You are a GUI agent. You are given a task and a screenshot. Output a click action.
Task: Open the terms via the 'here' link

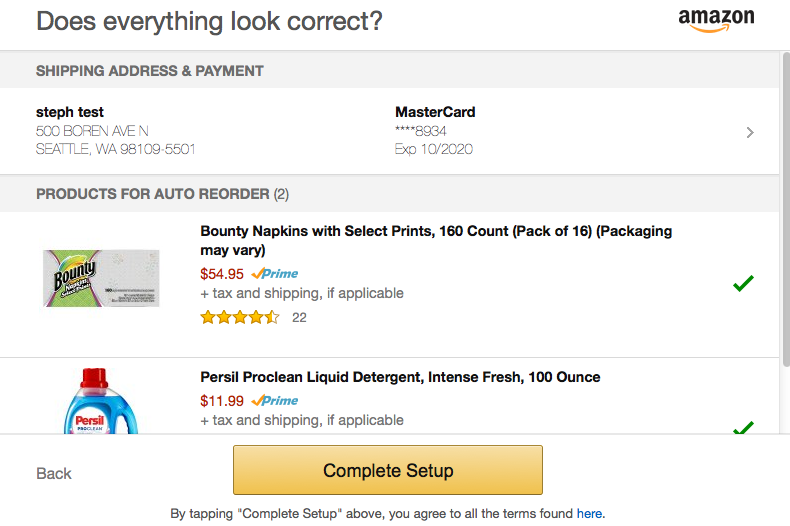[x=589, y=513]
